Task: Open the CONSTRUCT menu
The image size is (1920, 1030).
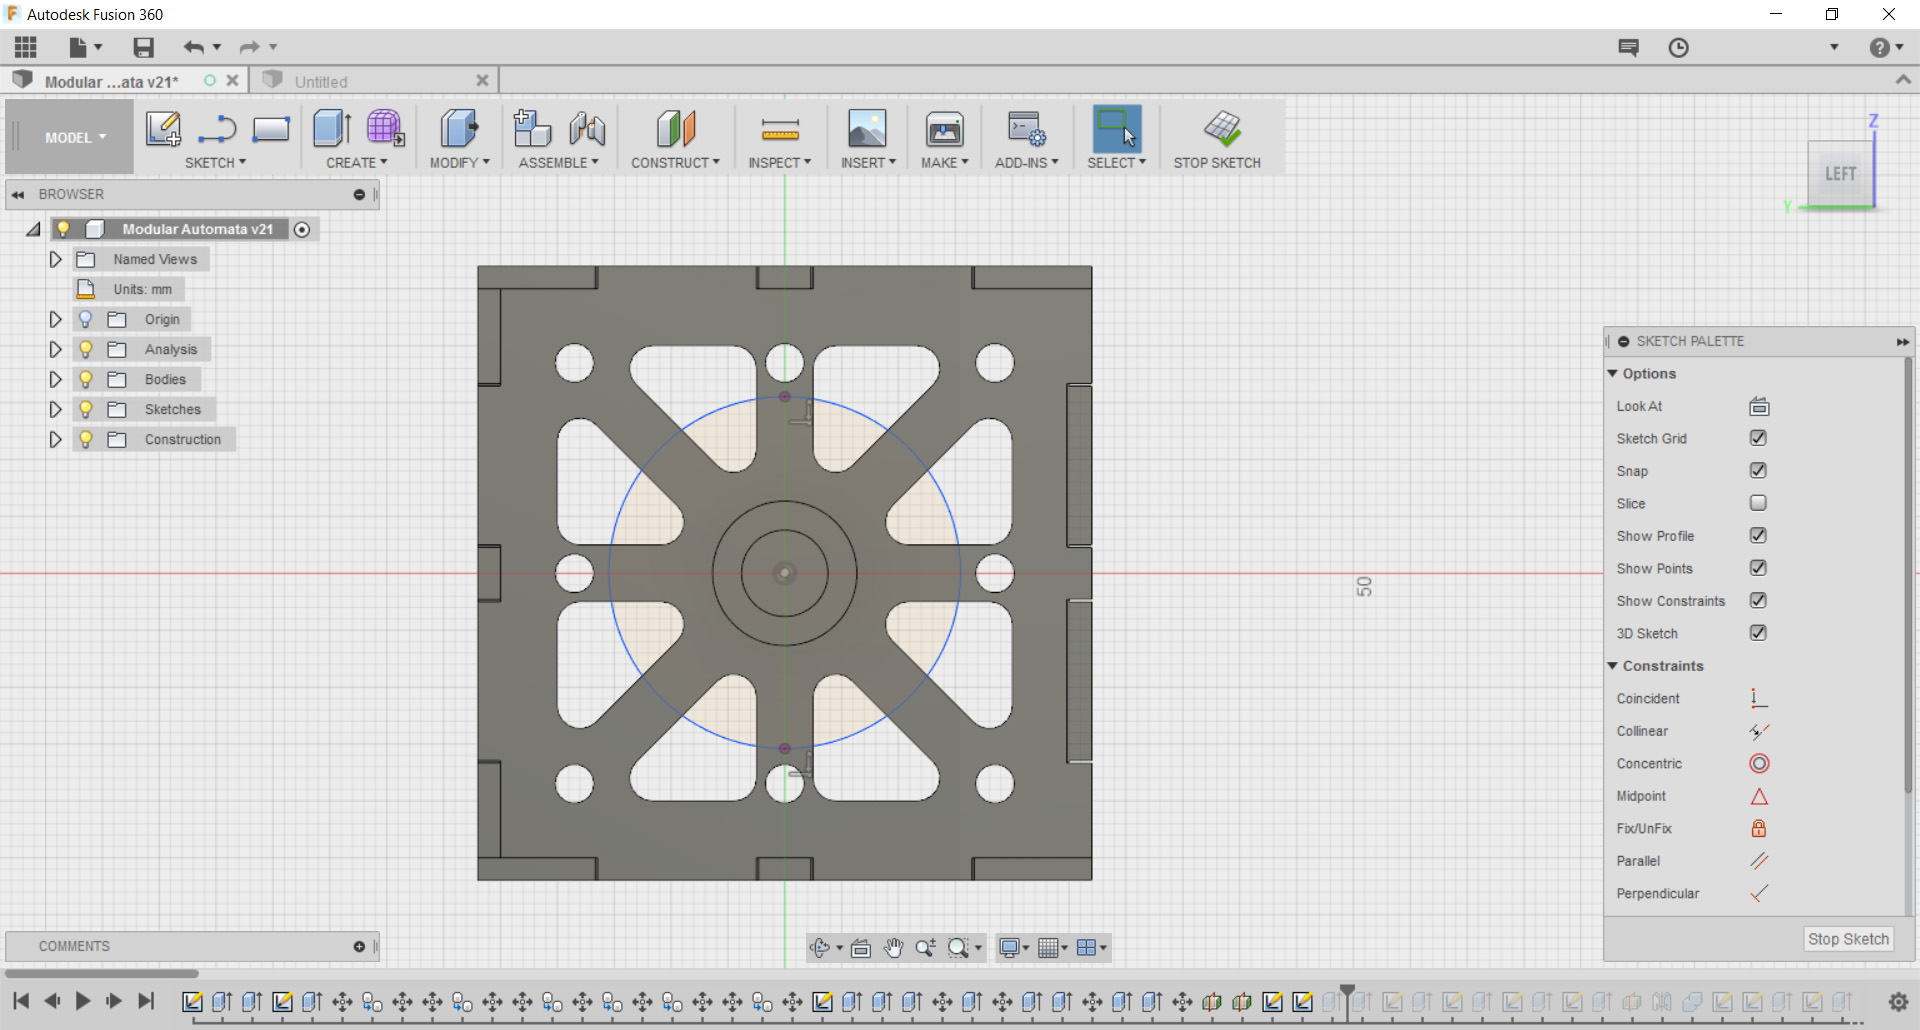Action: click(x=675, y=163)
